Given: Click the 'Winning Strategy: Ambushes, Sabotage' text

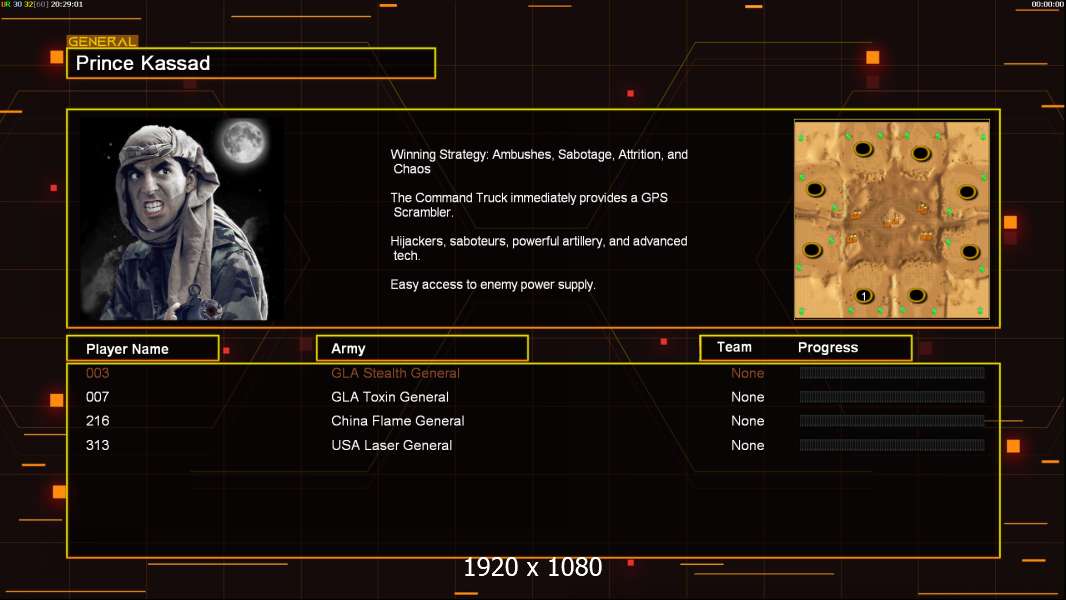Looking at the screenshot, I should pyautogui.click(x=539, y=162).
